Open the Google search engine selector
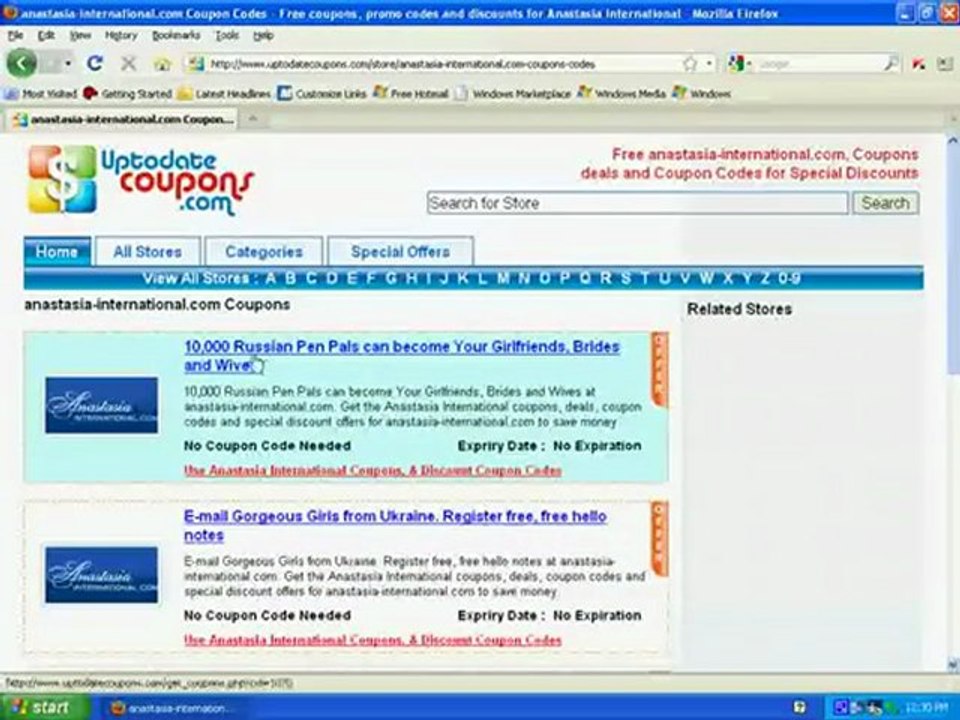Screen dimensions: 960x720 click(x=740, y=64)
